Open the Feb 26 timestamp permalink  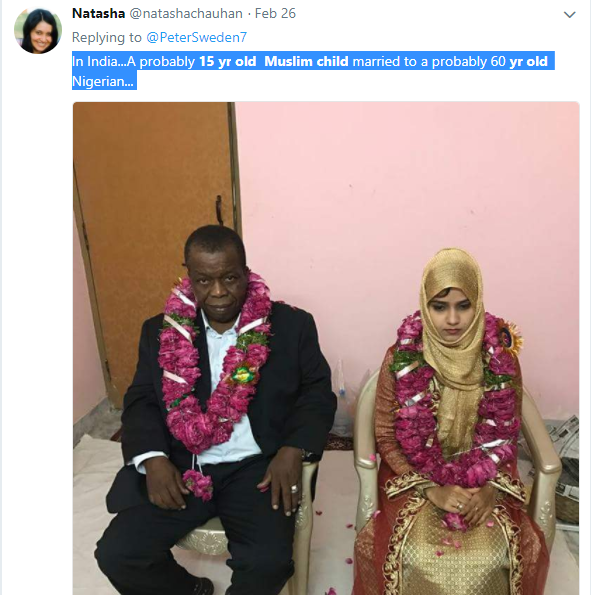click(x=275, y=13)
